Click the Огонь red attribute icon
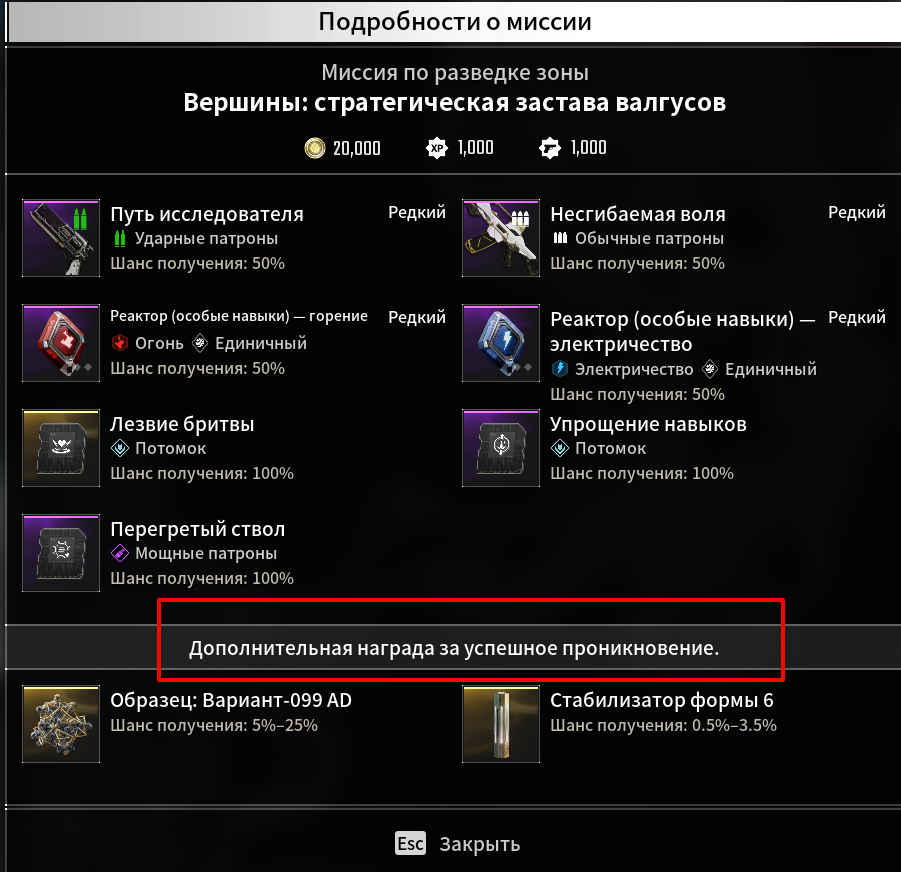The image size is (901, 872). 120,343
